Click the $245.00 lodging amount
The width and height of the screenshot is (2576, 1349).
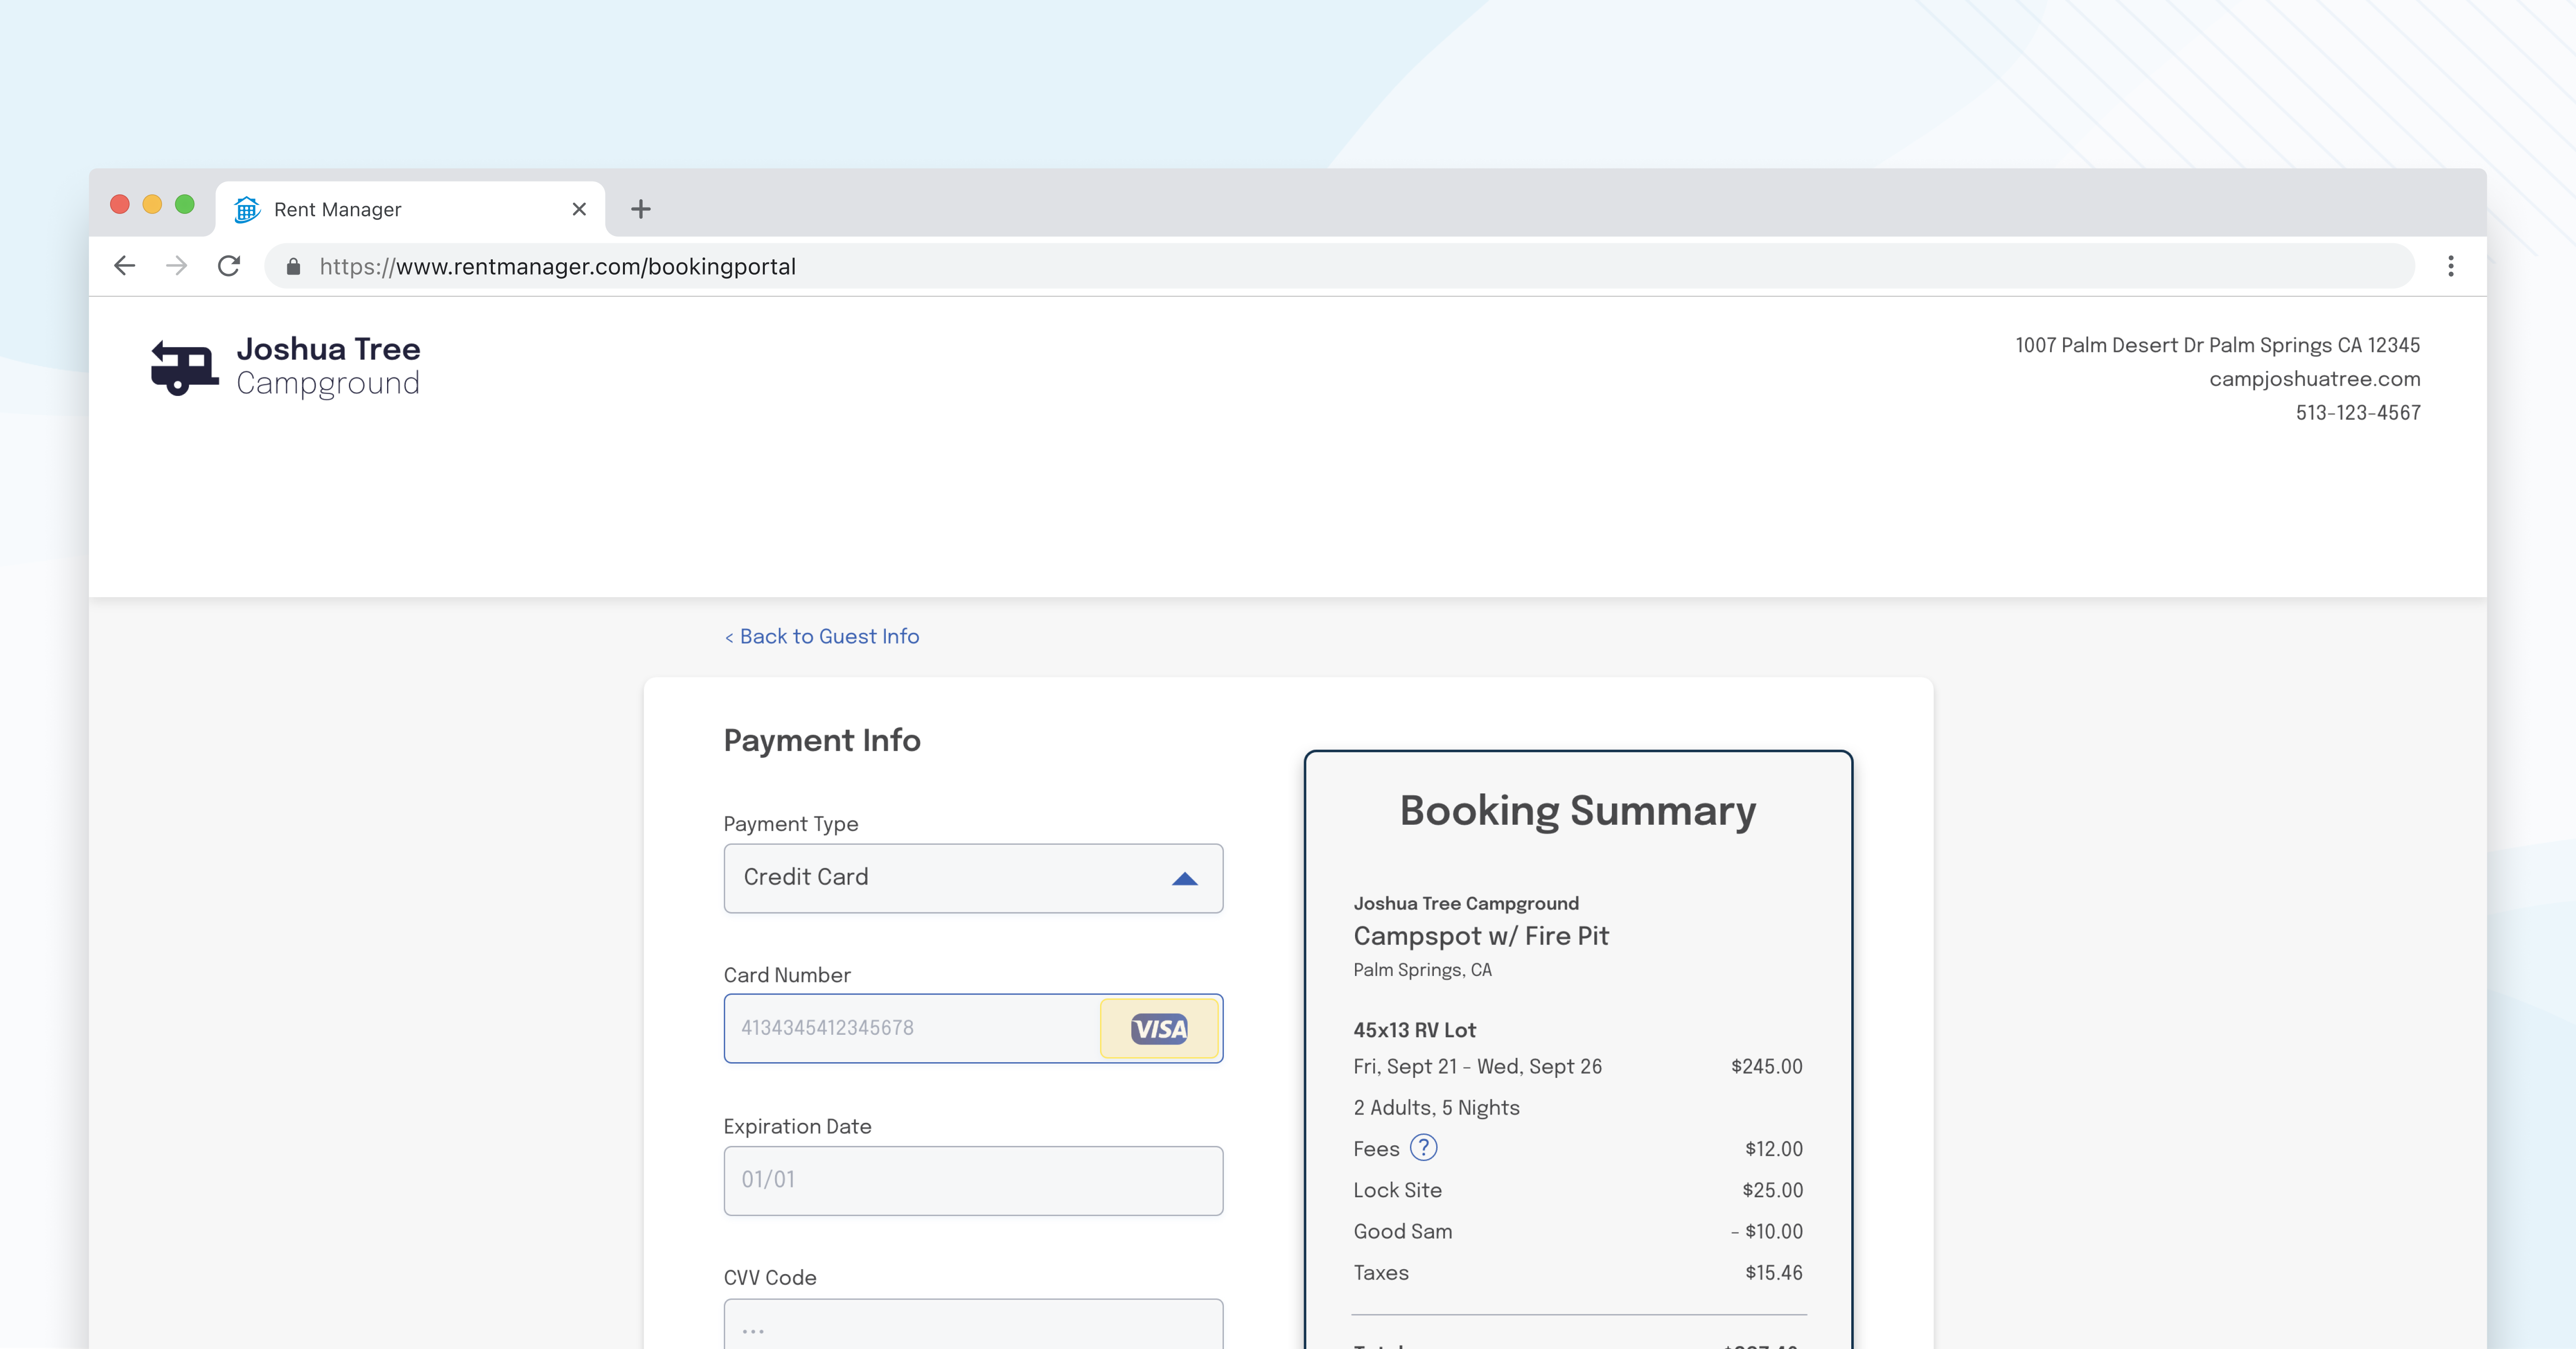click(x=1766, y=1066)
